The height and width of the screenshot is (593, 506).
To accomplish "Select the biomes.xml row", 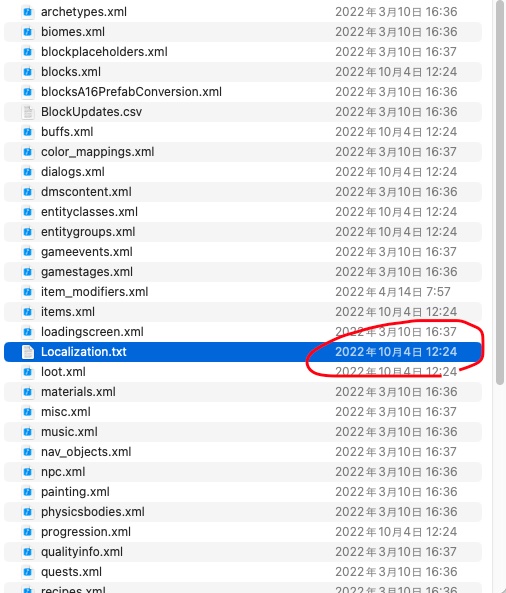I will [x=243, y=32].
